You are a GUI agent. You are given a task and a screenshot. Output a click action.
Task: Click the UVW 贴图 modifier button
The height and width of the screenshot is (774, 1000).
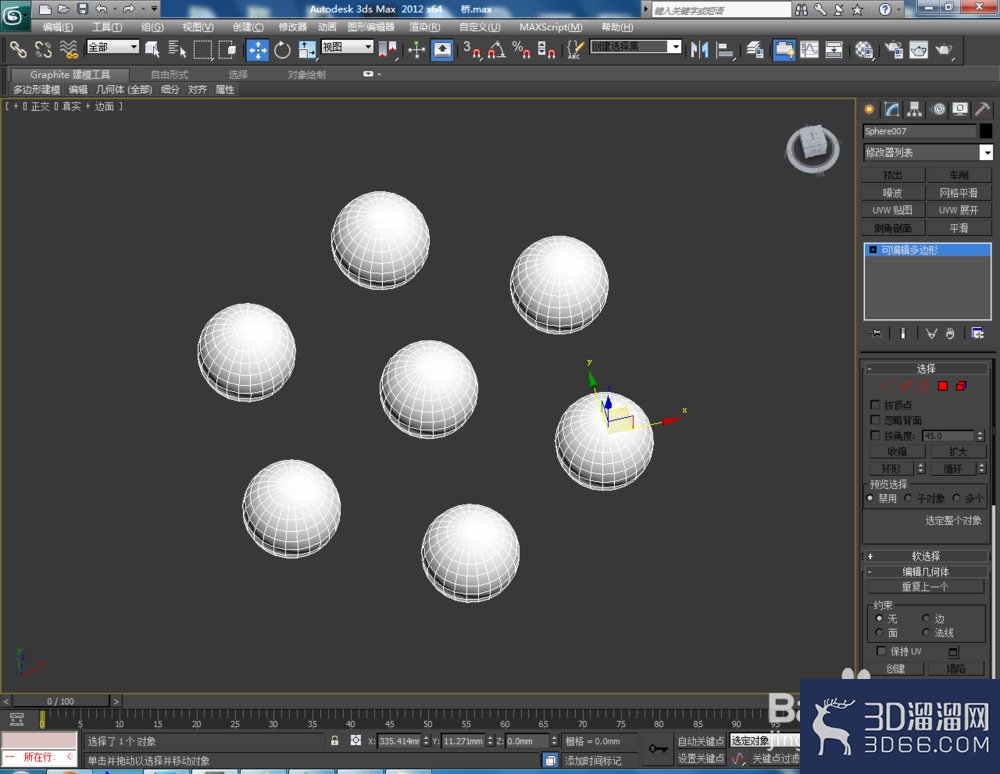[893, 210]
